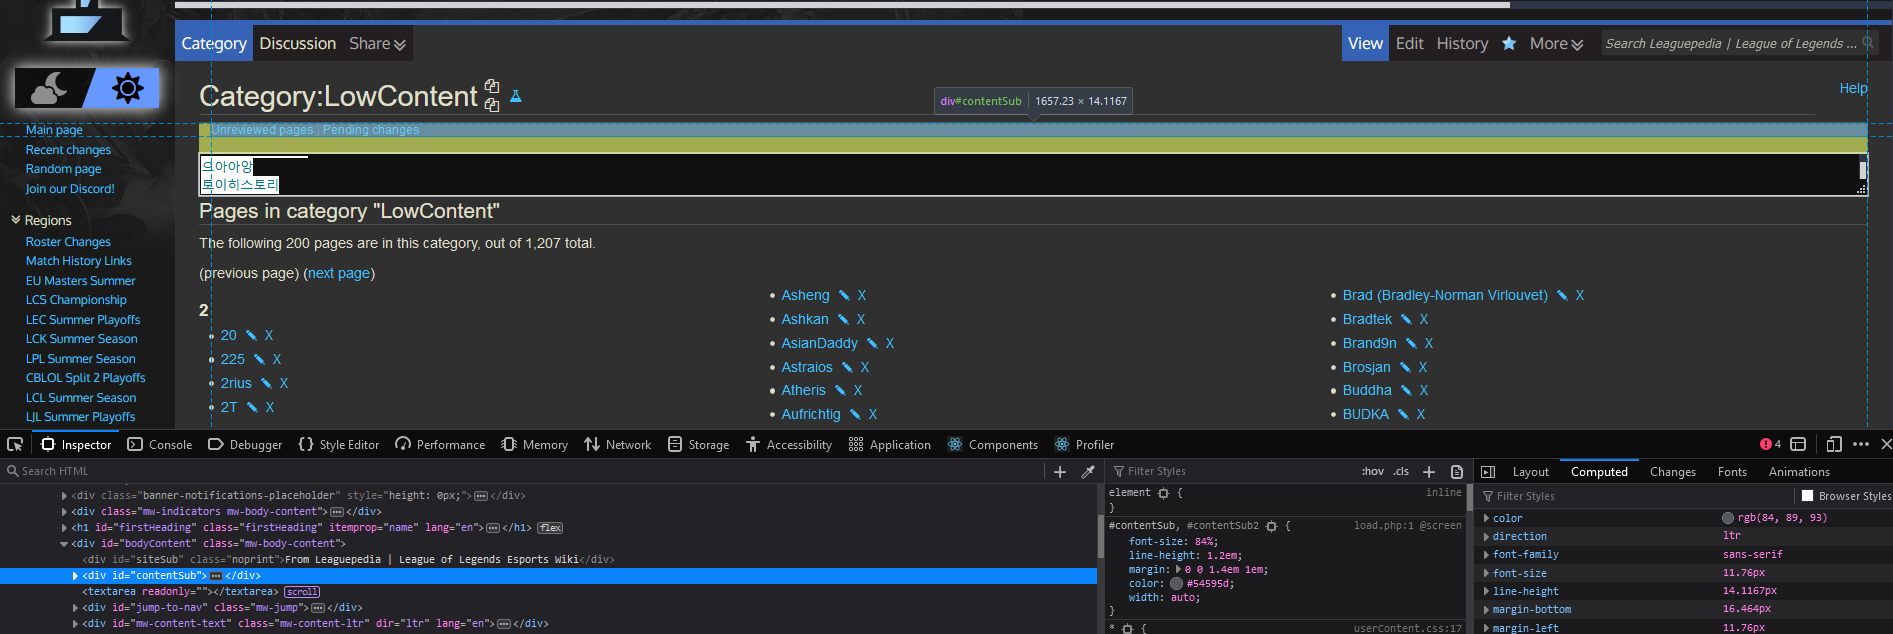Screen dimensions: 1893x634
Task: Open the Share dropdown menu
Action: pyautogui.click(x=377, y=43)
